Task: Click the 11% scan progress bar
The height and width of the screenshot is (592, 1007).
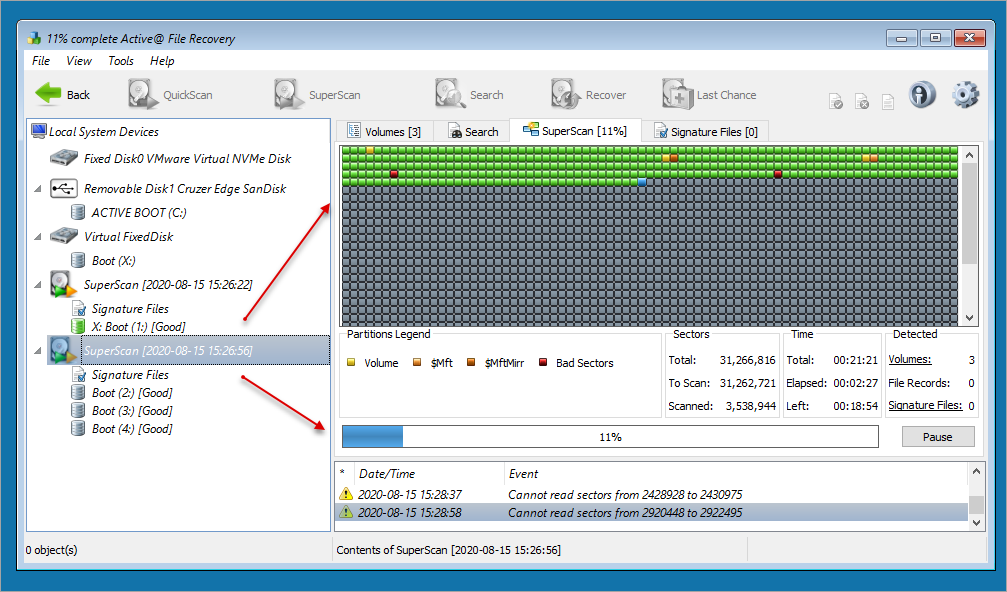Action: [x=609, y=437]
